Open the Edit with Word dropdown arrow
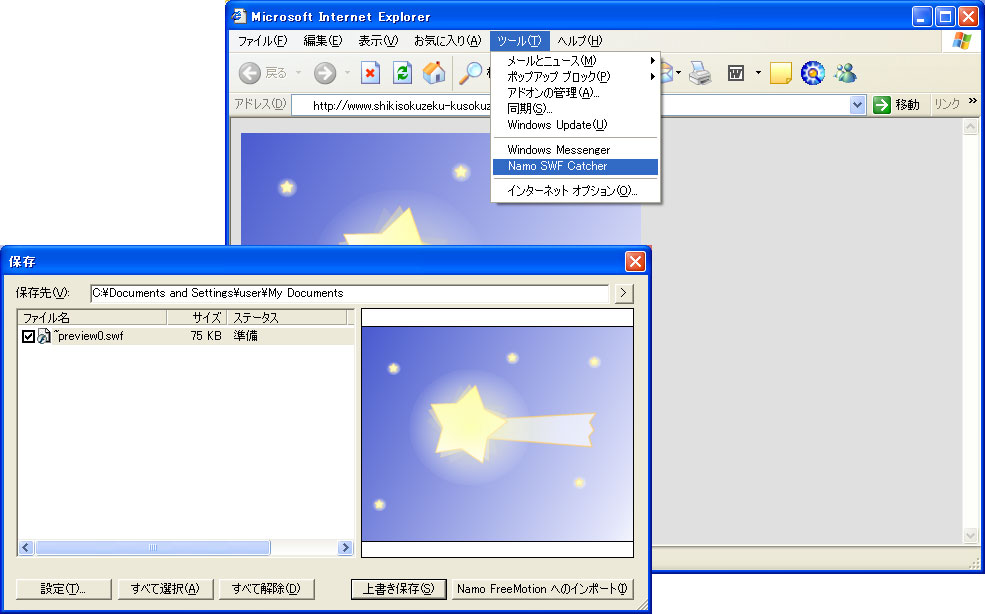The width and height of the screenshot is (985, 614). (x=758, y=73)
